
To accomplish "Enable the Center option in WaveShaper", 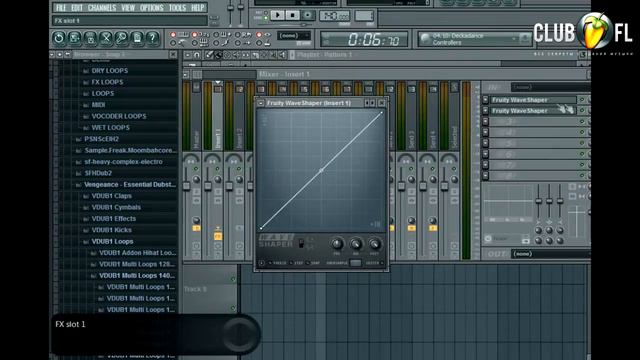I will tap(375, 263).
